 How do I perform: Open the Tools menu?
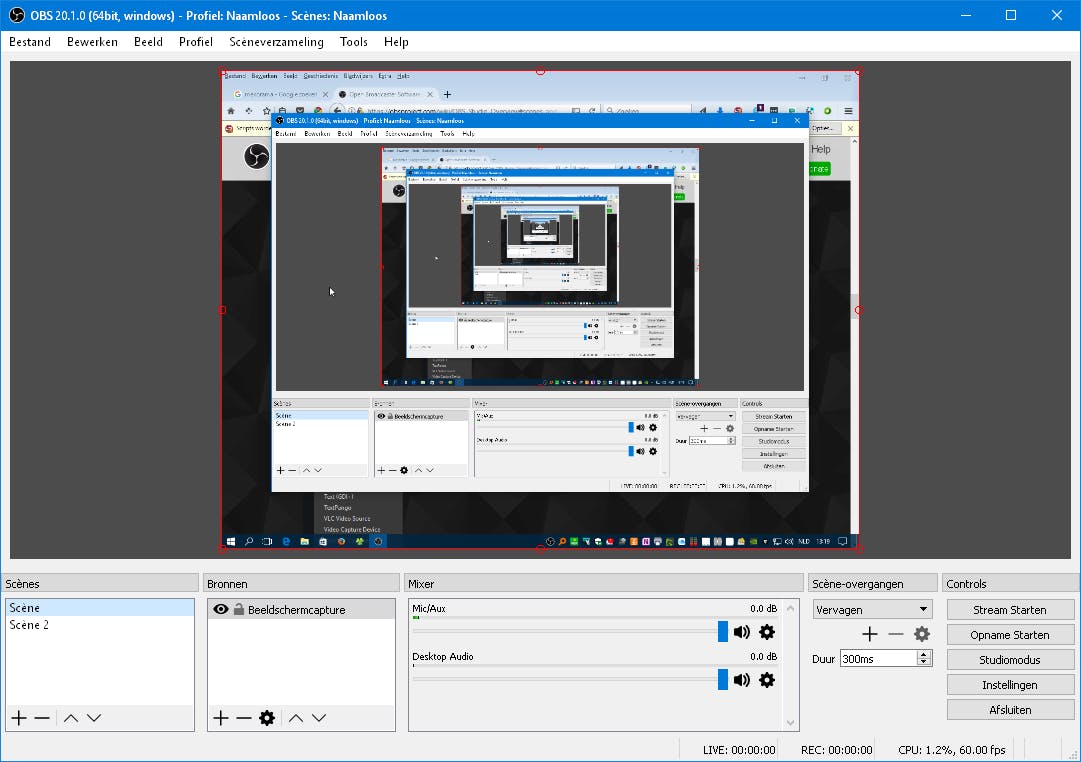click(353, 42)
